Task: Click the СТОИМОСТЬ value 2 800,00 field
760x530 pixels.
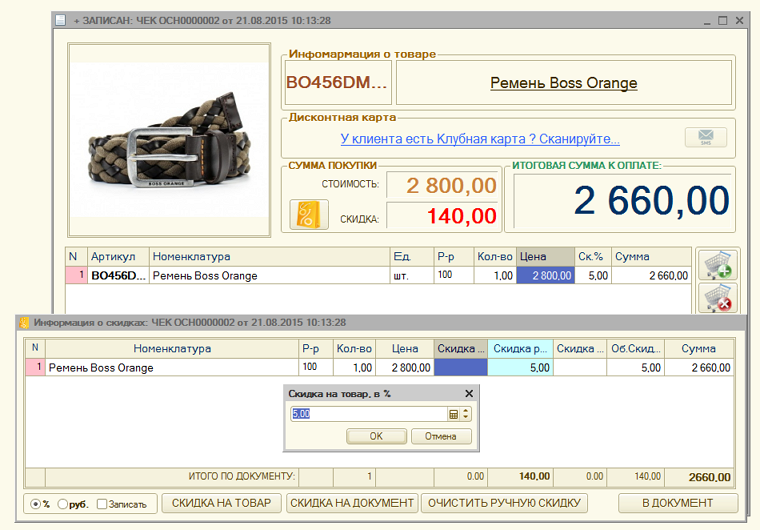Action: [443, 185]
